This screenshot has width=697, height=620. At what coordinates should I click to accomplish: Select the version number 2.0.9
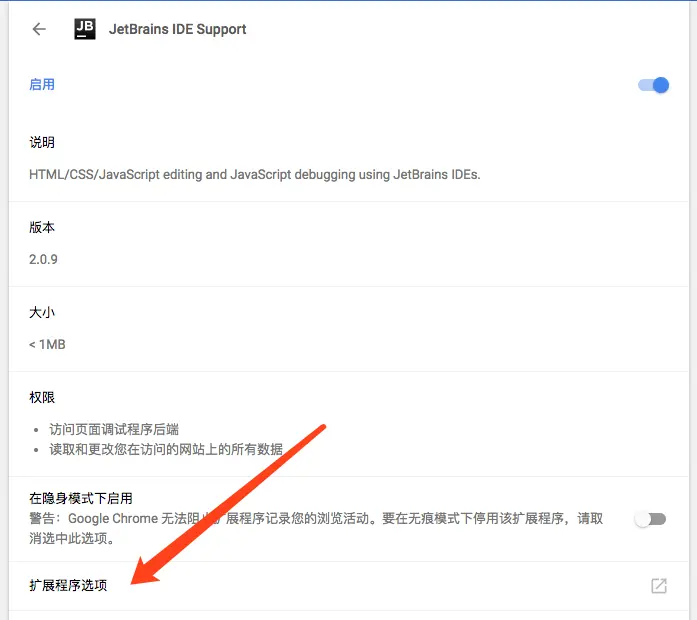43,259
